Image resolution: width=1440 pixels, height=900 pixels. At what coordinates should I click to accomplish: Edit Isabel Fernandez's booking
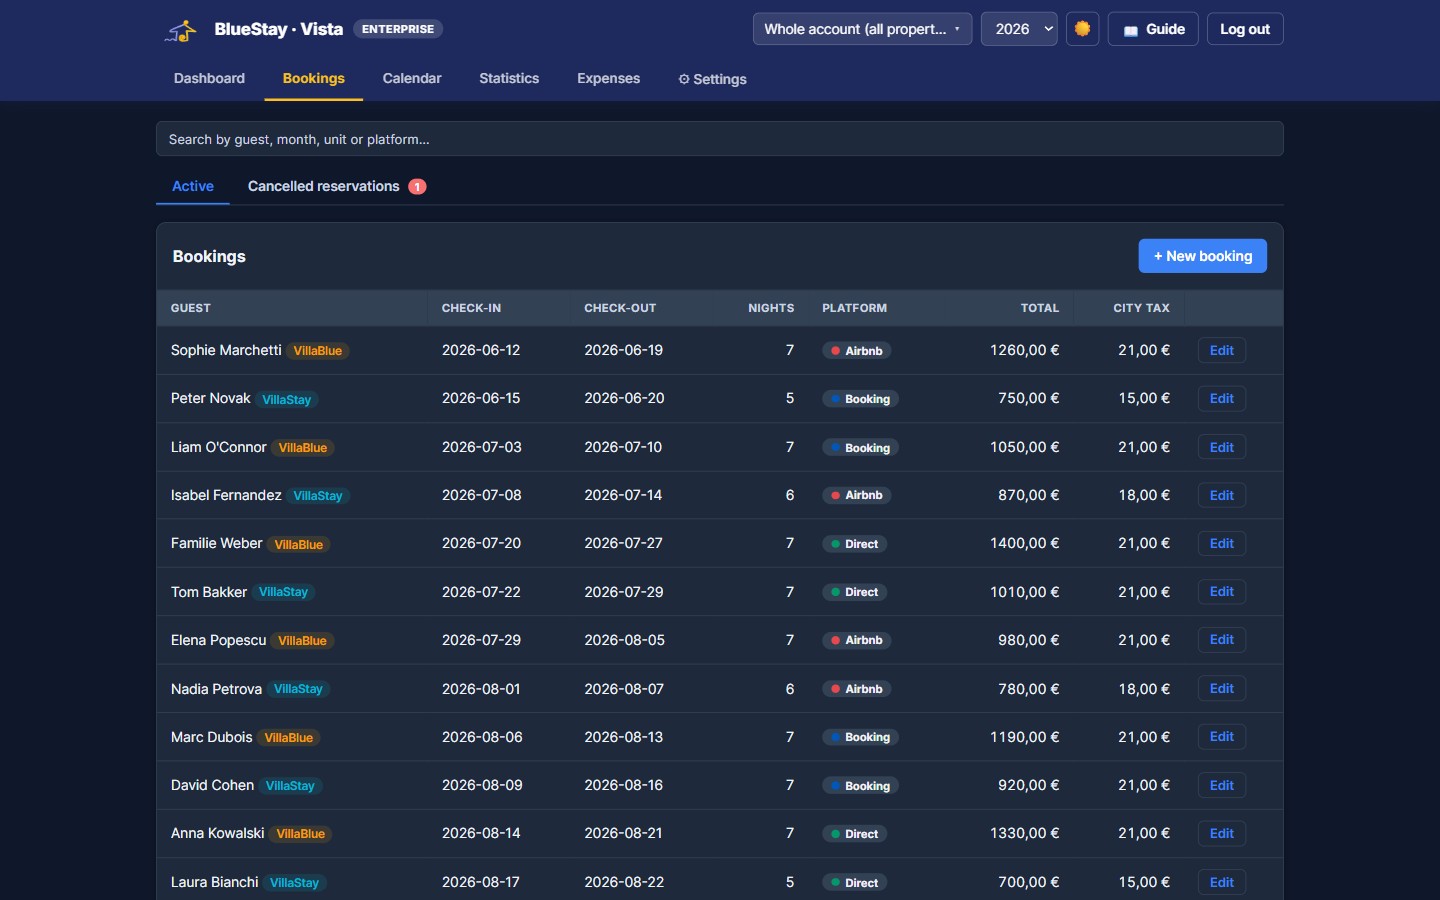1221,495
